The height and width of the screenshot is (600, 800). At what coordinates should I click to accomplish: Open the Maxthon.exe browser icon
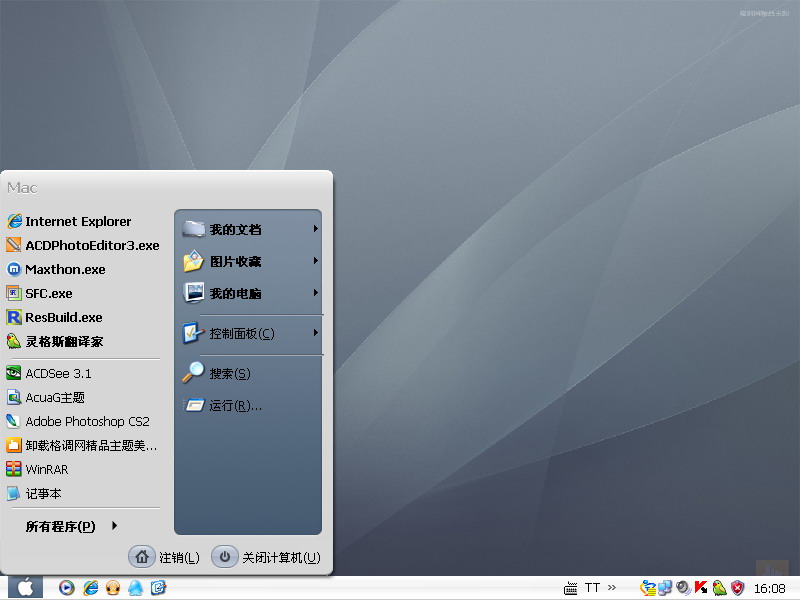click(x=14, y=269)
